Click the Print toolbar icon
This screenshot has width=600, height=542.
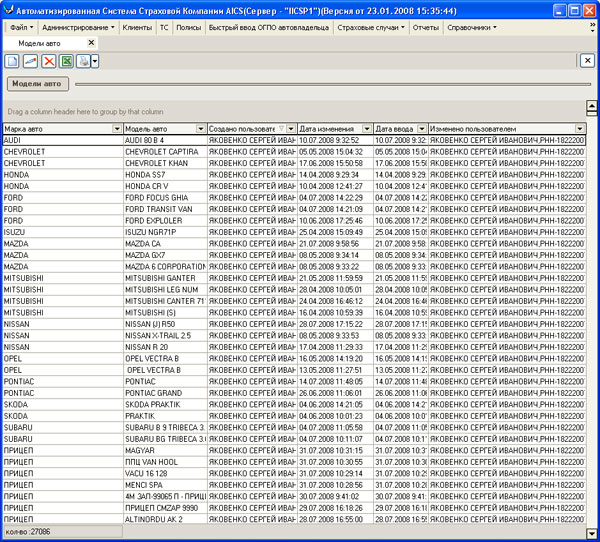point(83,61)
